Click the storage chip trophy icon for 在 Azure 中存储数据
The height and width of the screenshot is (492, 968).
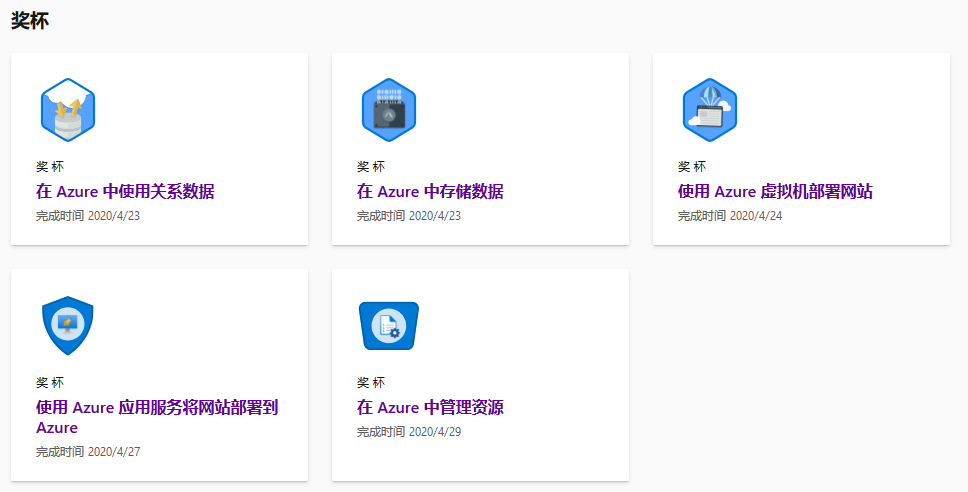coord(389,110)
